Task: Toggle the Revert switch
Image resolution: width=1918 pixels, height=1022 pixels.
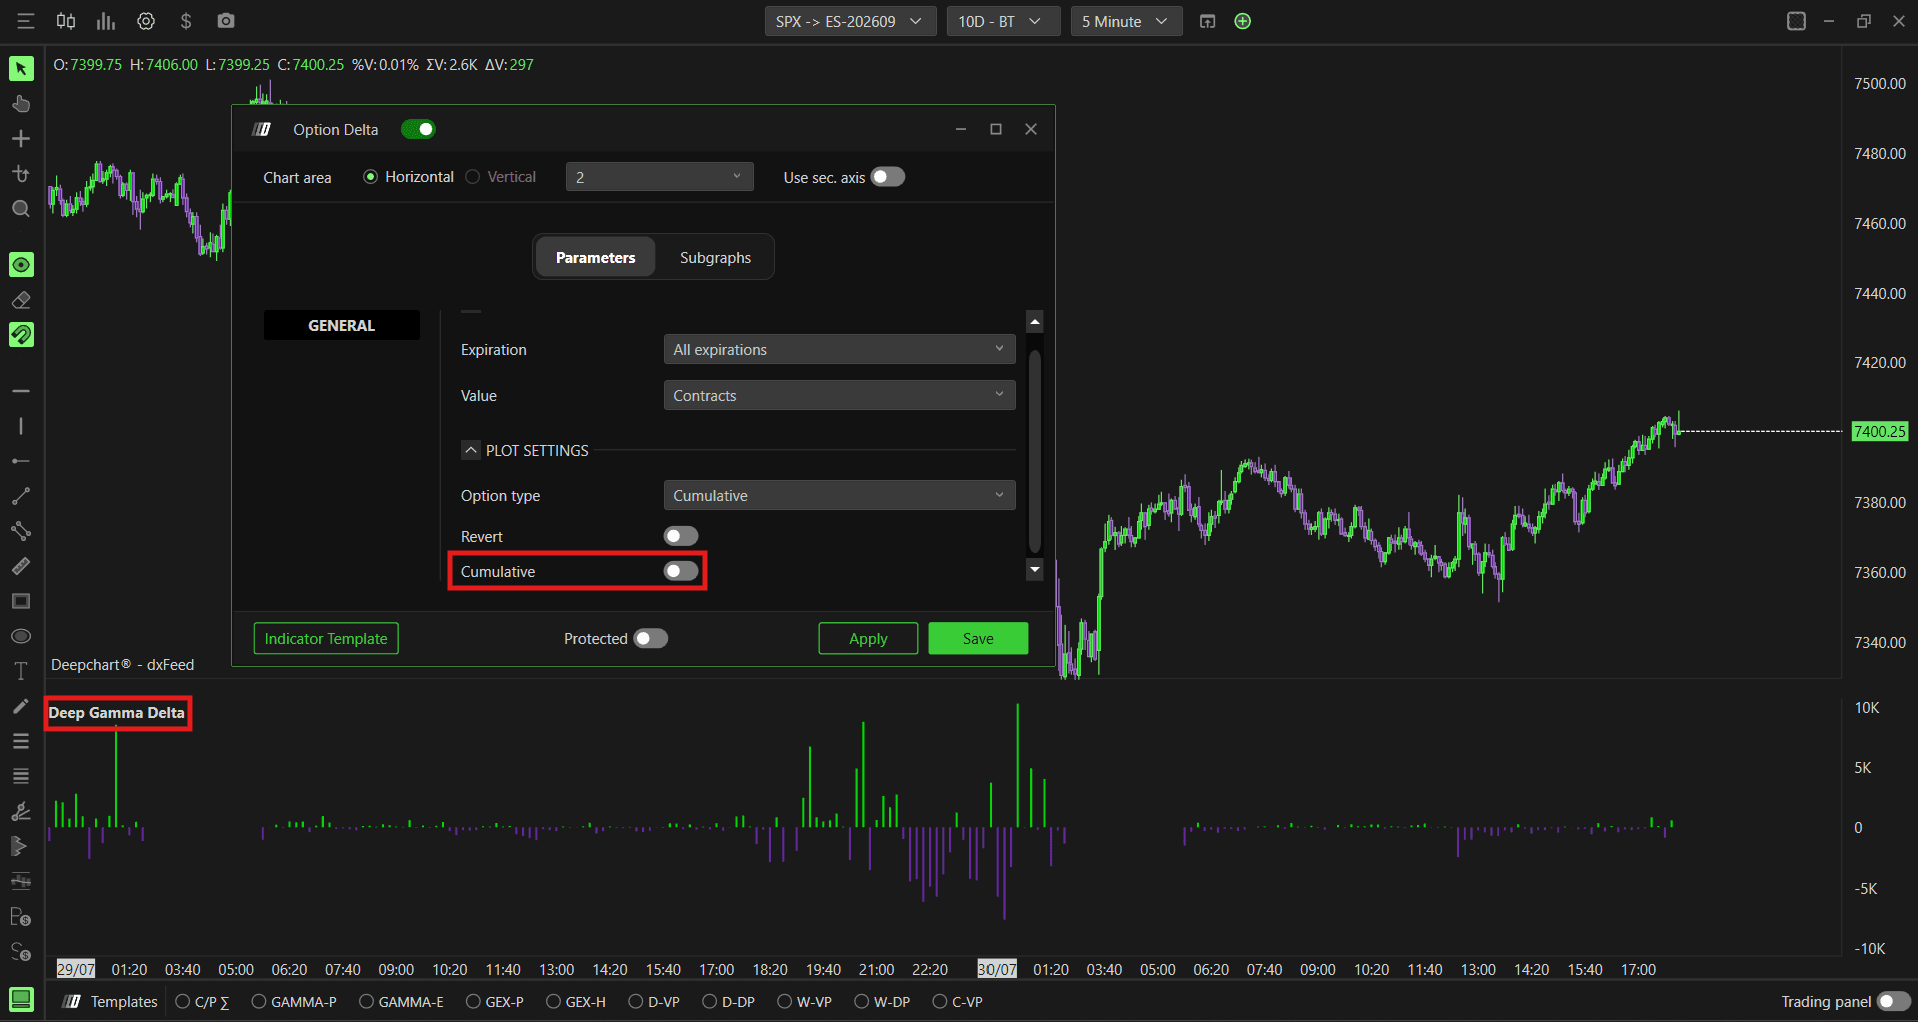Action: tap(681, 536)
